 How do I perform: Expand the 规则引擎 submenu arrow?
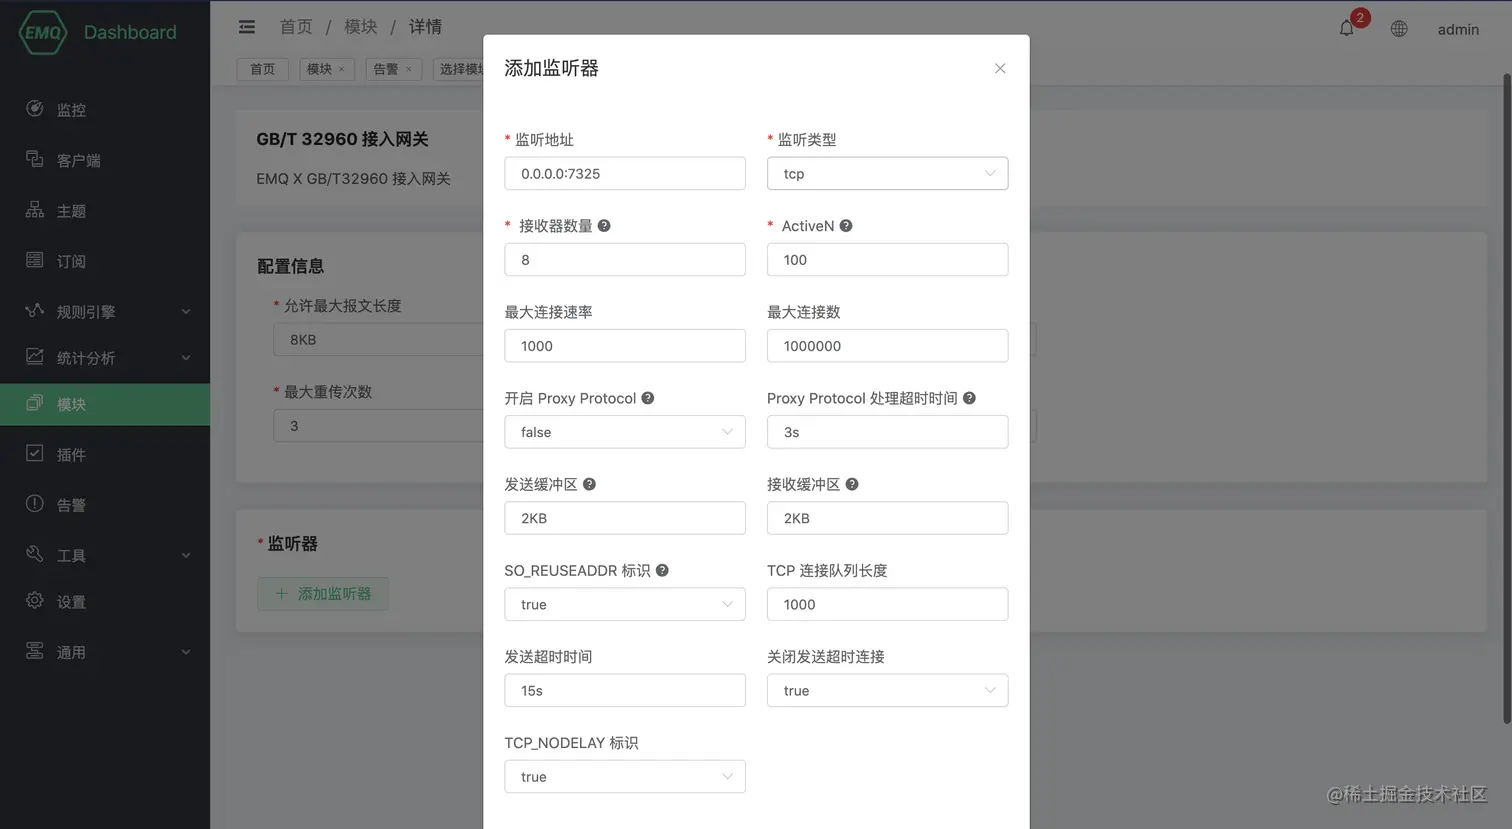point(186,312)
